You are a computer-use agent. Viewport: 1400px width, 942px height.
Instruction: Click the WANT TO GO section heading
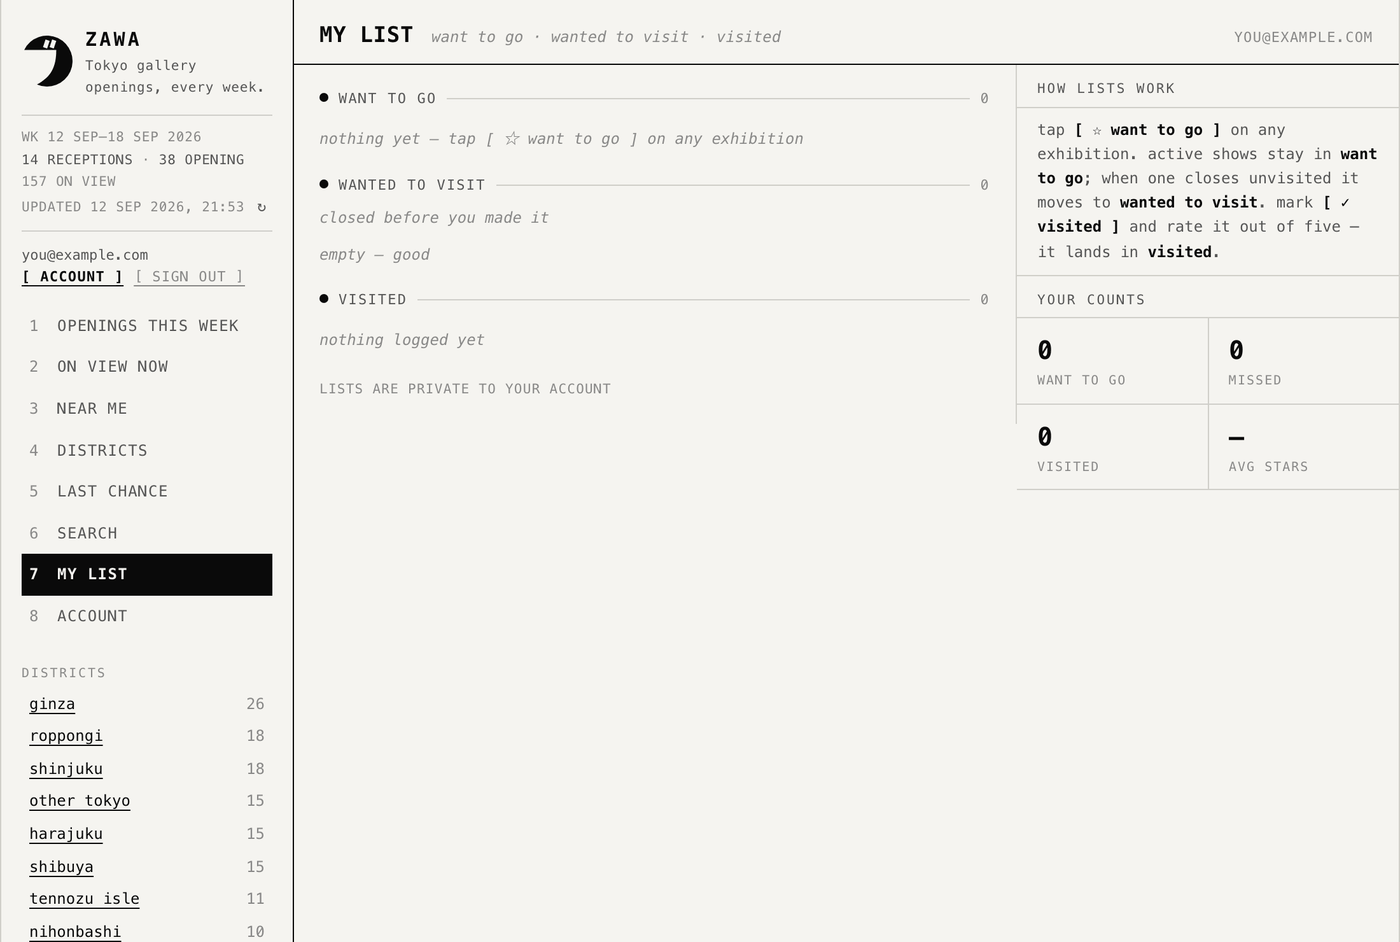(x=387, y=98)
